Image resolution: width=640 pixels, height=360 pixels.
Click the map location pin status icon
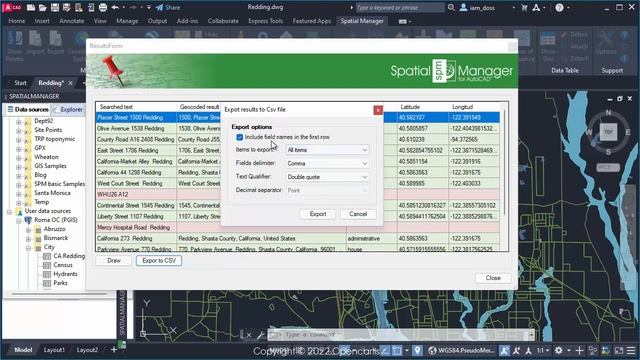click(x=417, y=350)
